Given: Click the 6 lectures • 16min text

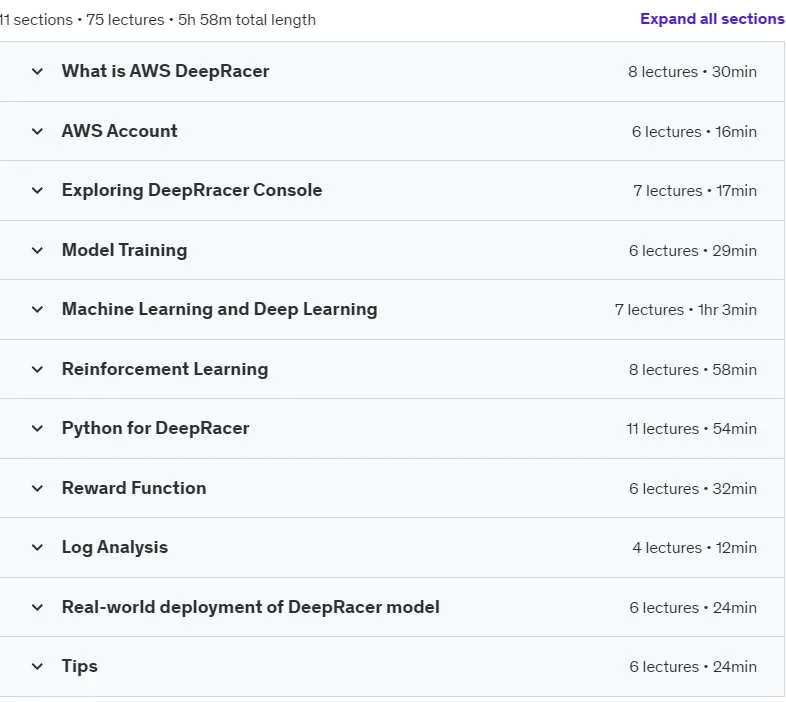Looking at the screenshot, I should [x=694, y=132].
